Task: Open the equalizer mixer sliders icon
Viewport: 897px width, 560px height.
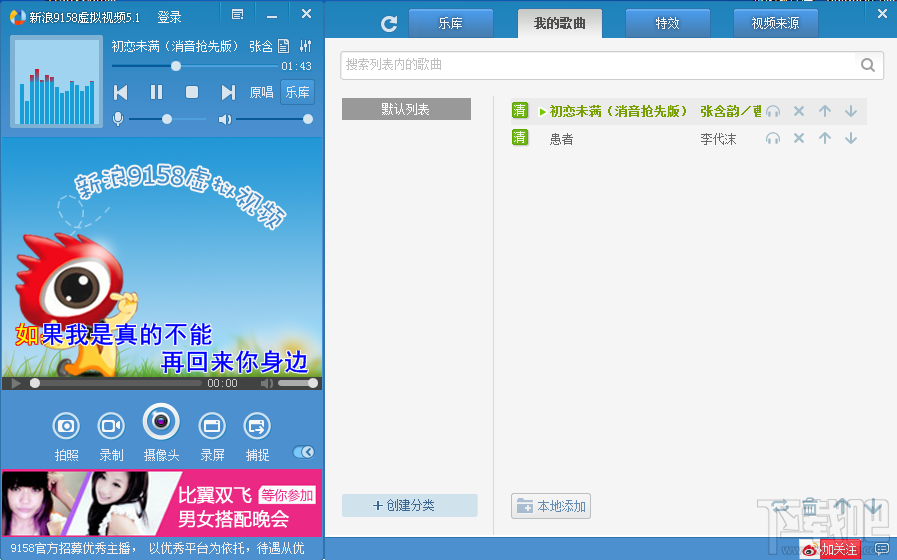Action: point(305,46)
